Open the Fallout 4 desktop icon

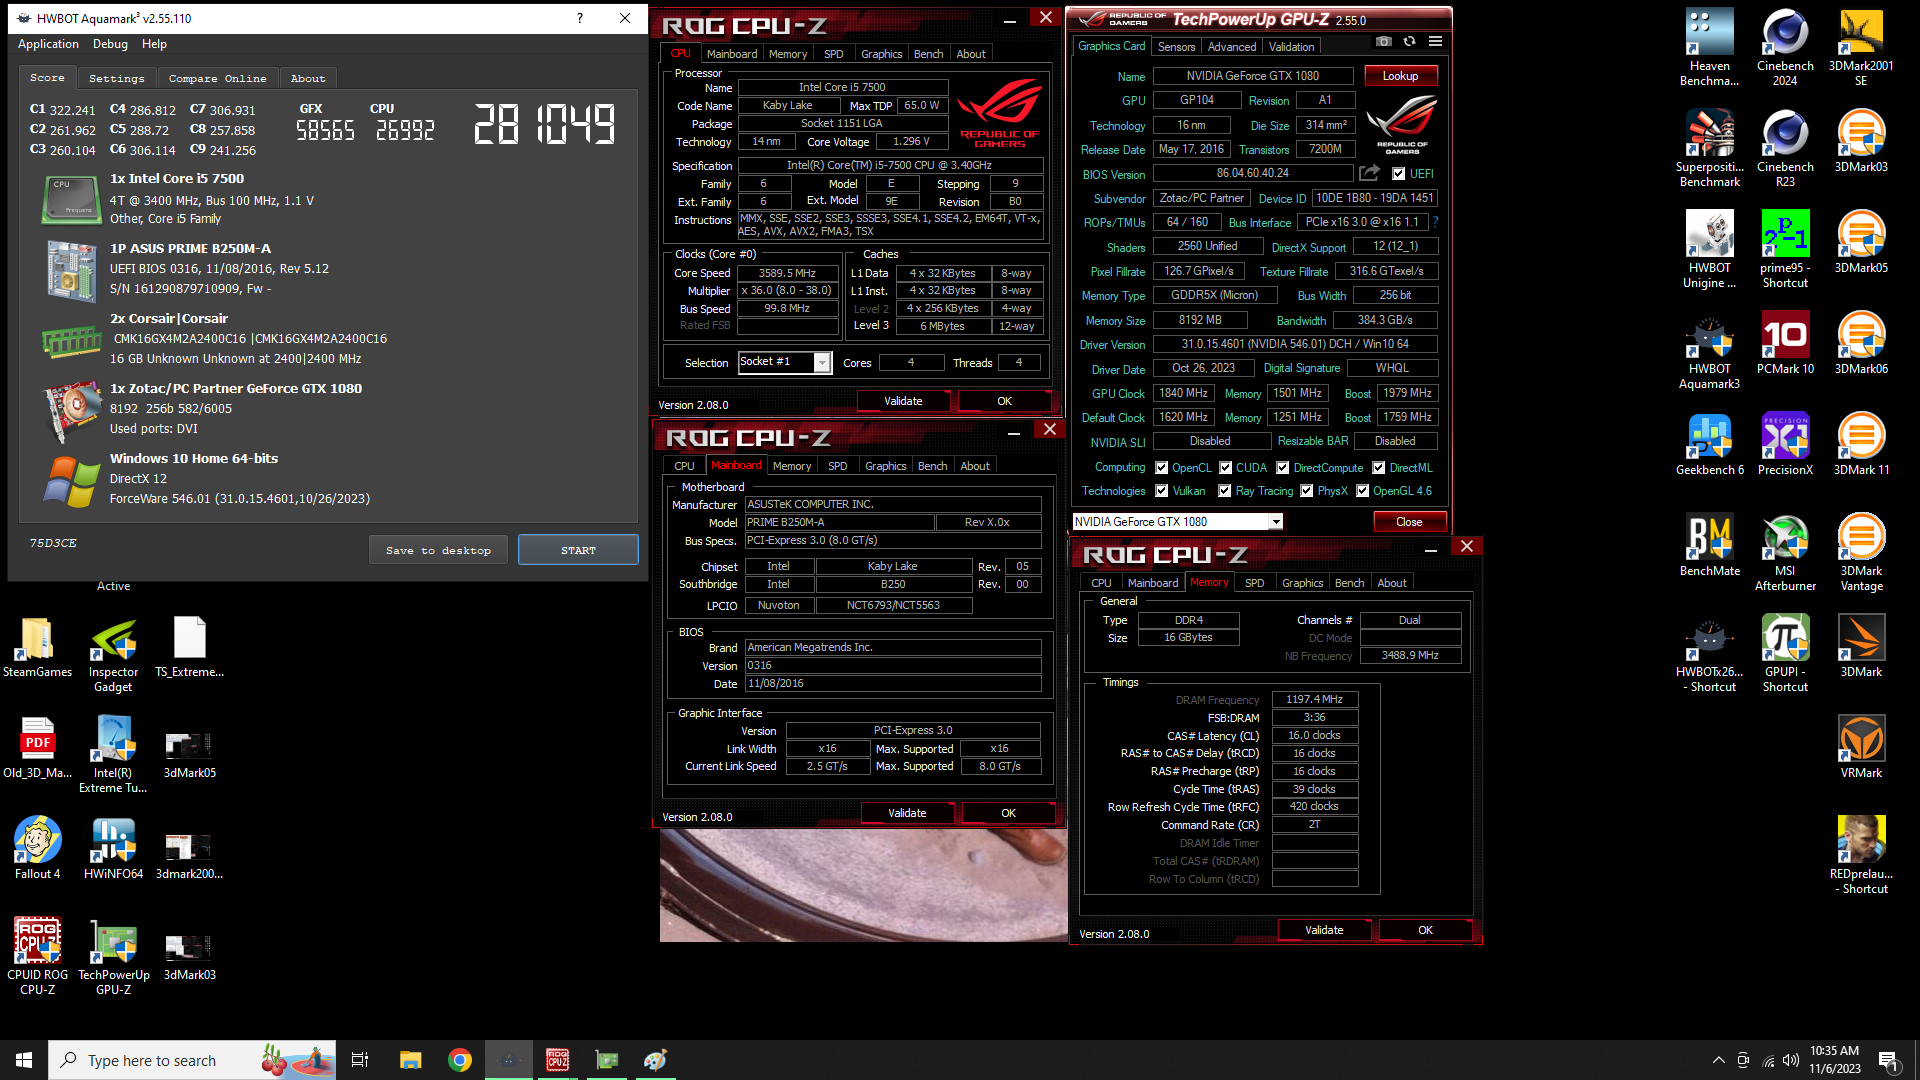(x=37, y=847)
